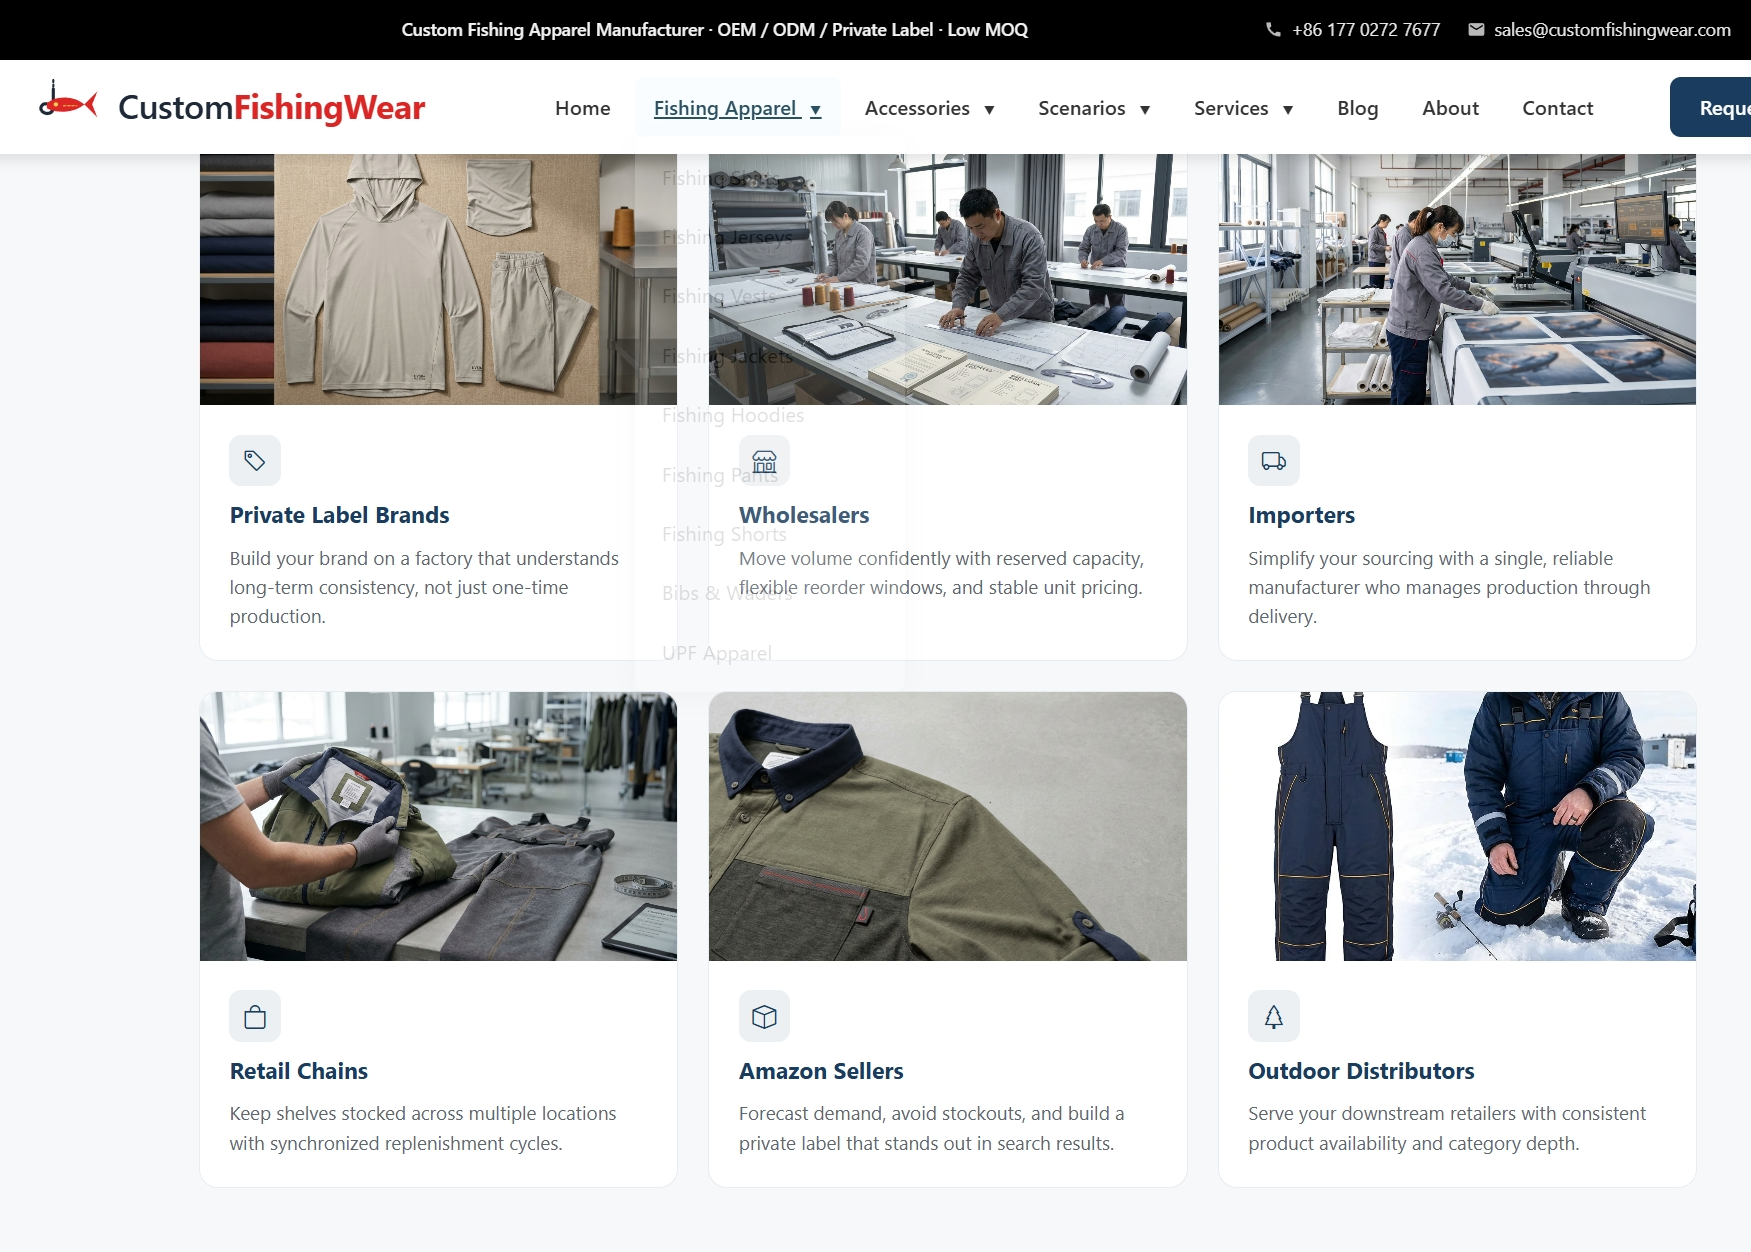Image resolution: width=1751 pixels, height=1252 pixels.
Task: Click the tree icon above Outdoor Distributors
Action: coord(1274,1016)
